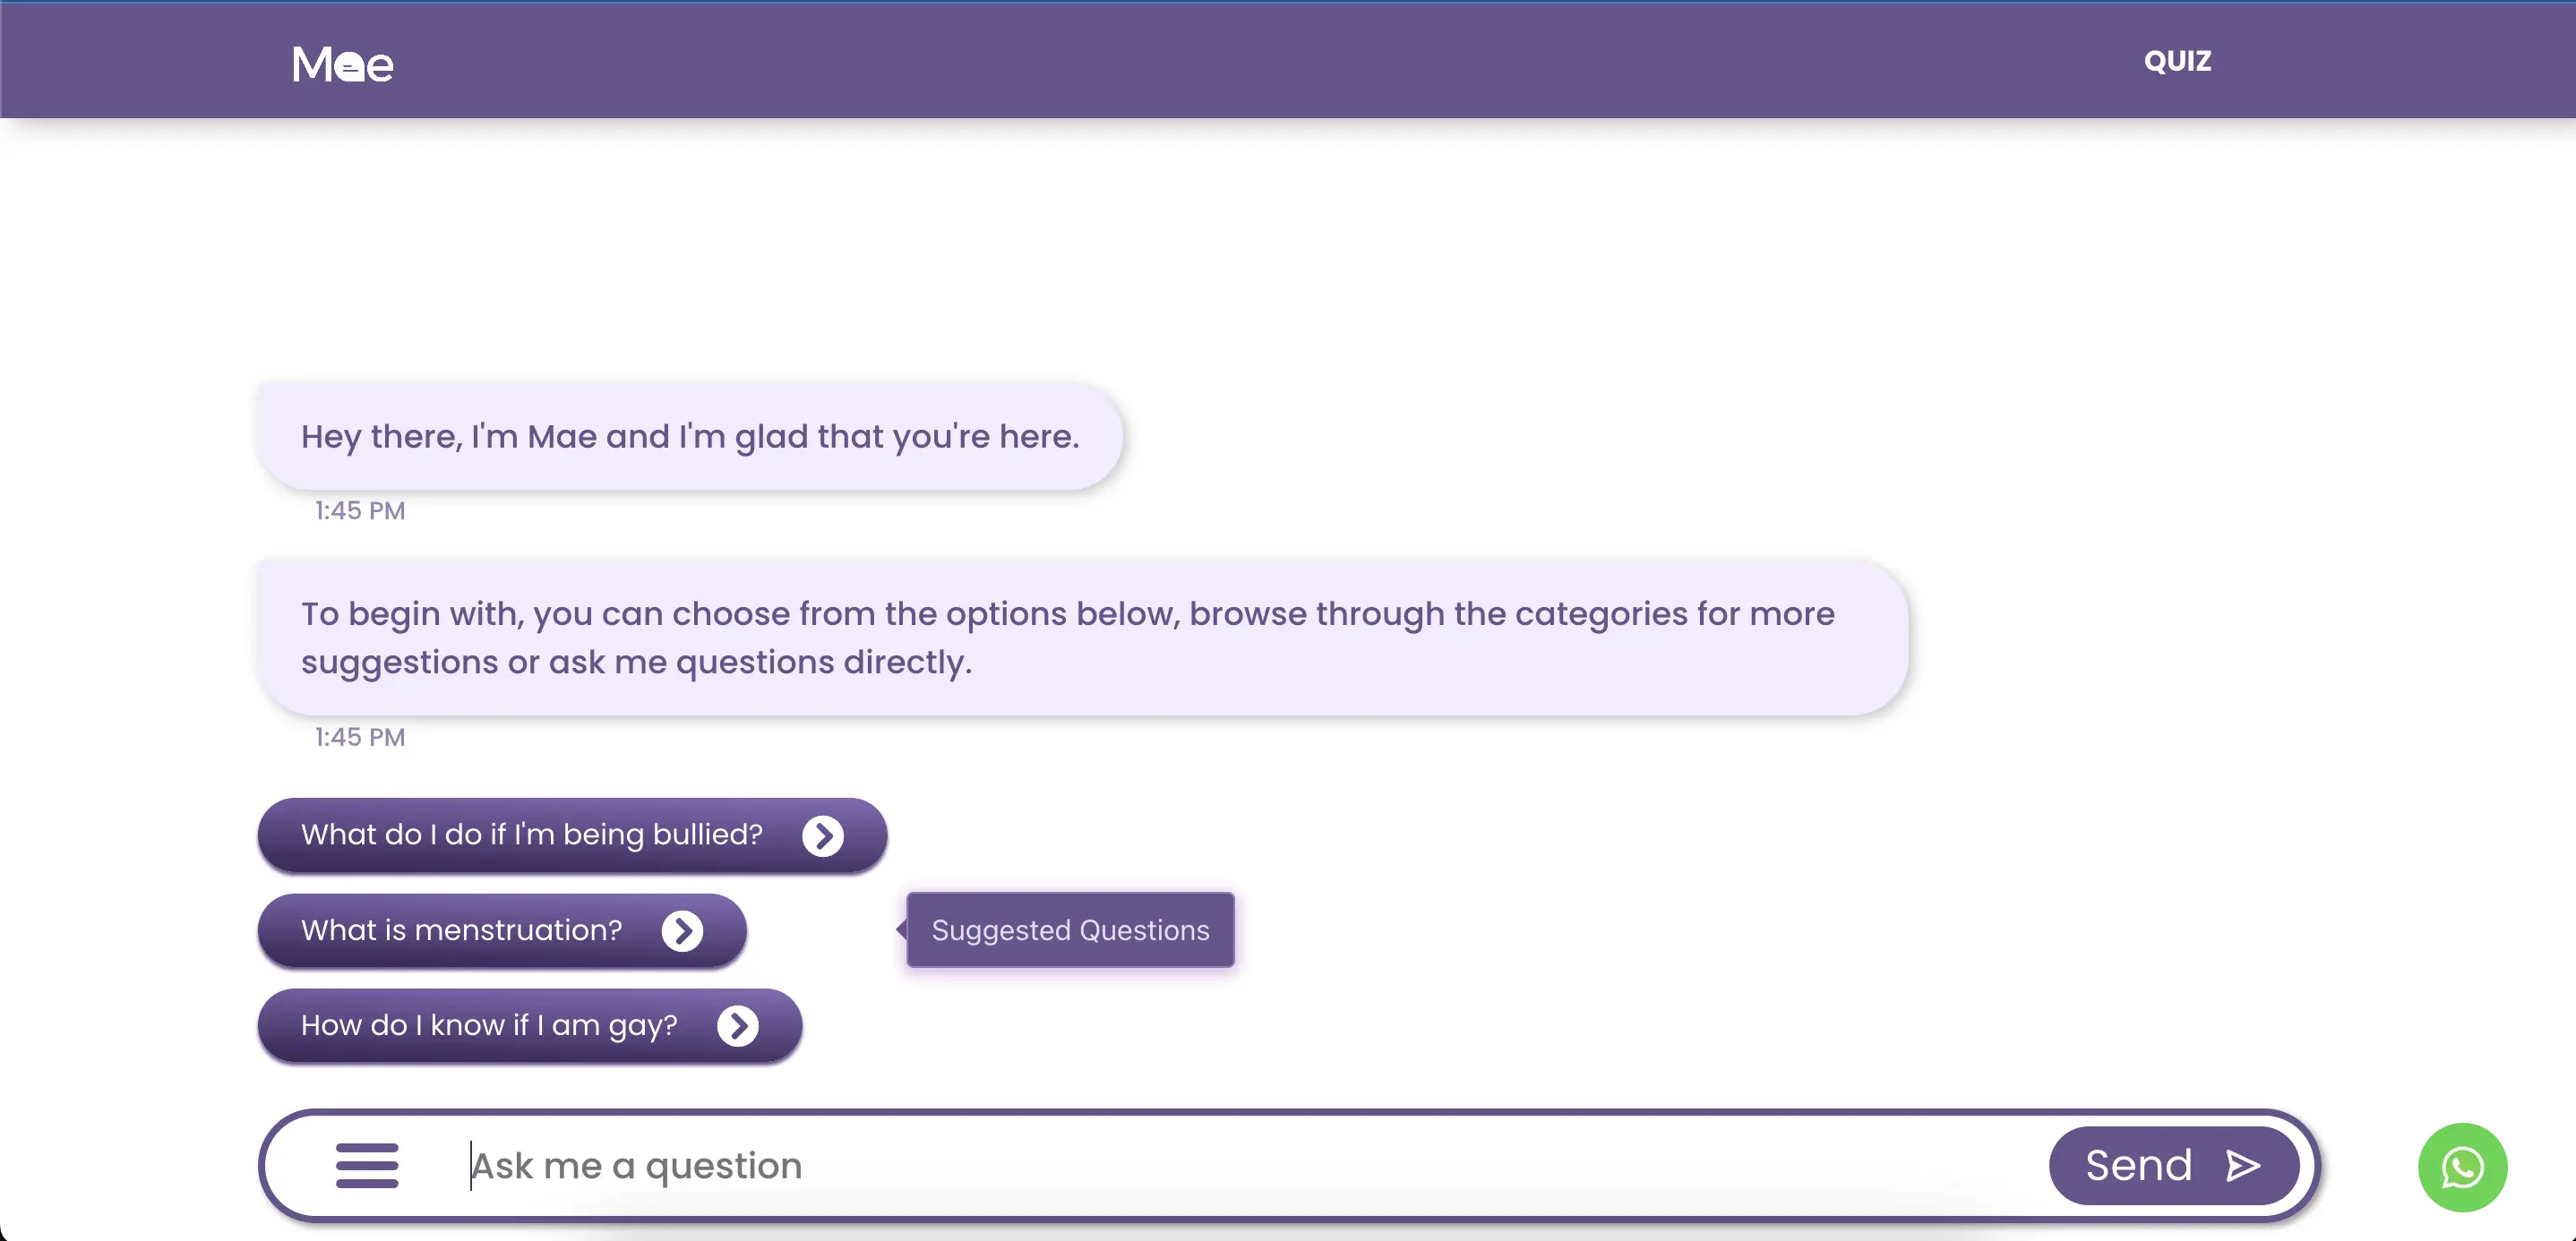Click the second 1:45 PM timestamp
This screenshot has height=1241, width=2576.
point(360,738)
